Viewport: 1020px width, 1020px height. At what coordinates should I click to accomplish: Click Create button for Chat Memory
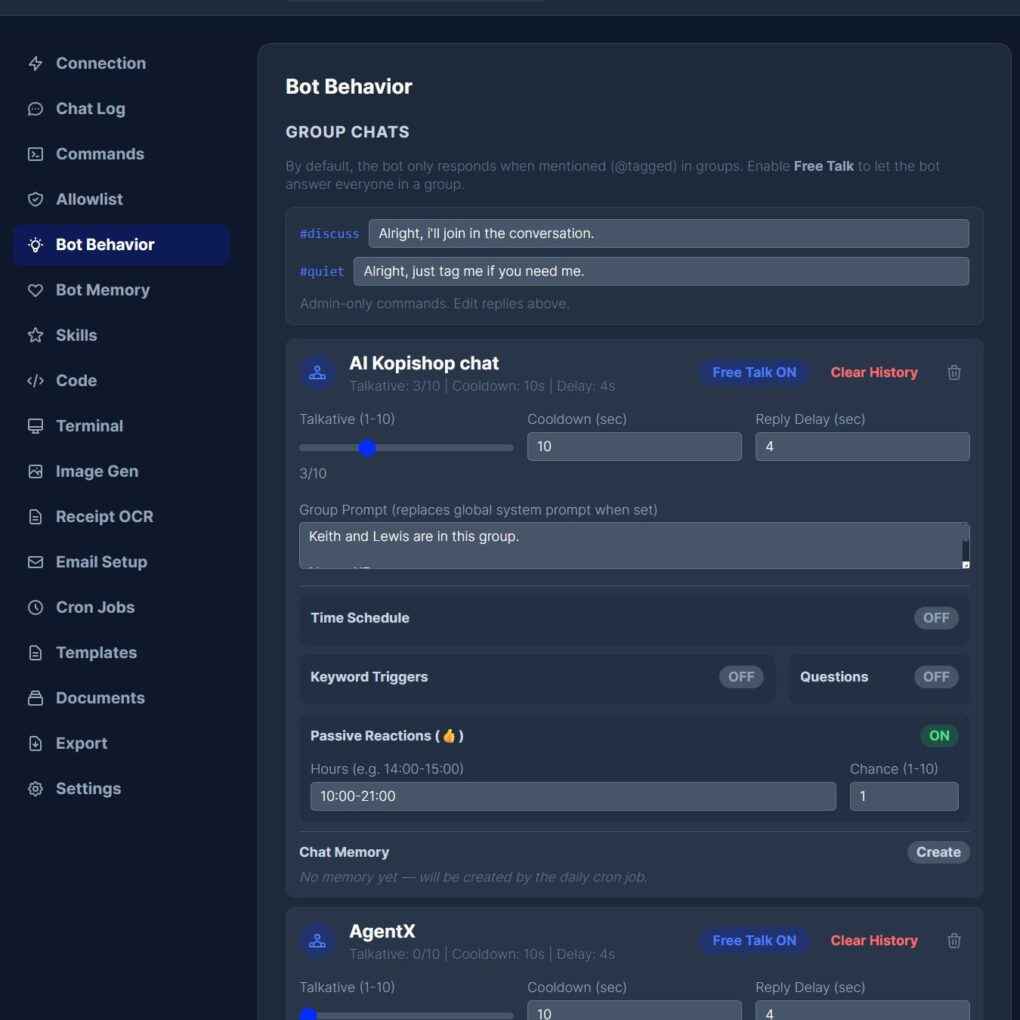tap(938, 853)
